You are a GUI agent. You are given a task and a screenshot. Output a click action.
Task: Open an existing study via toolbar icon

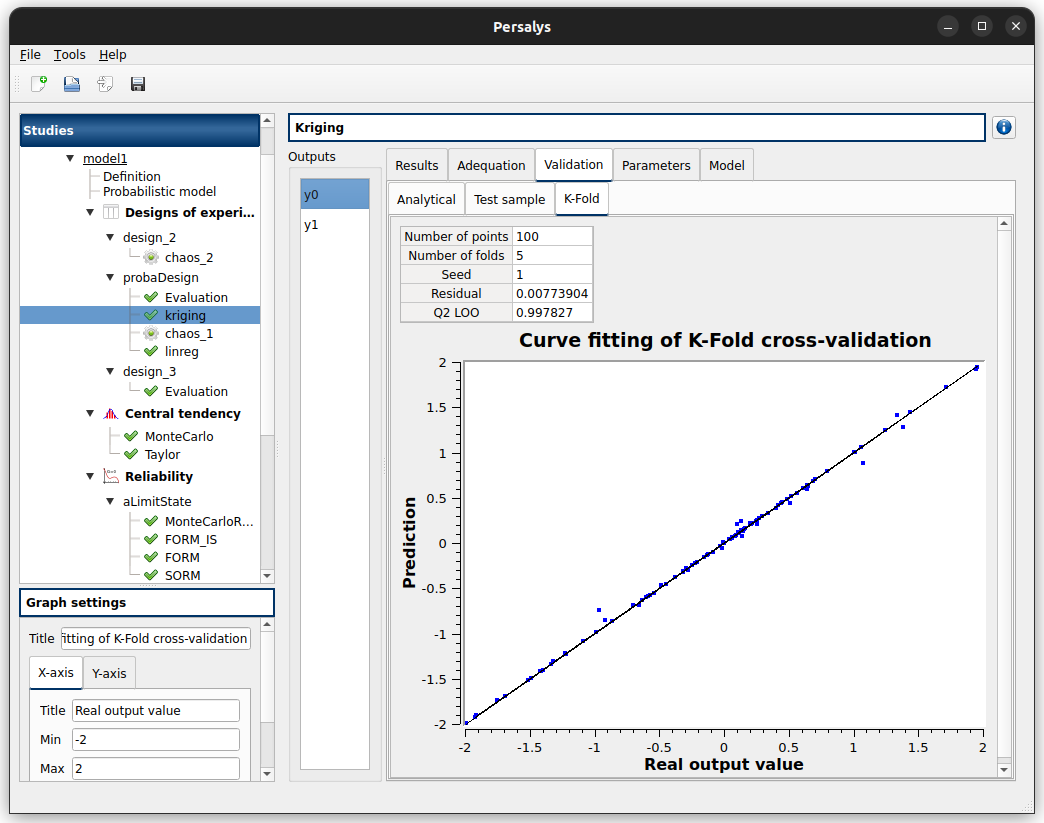click(71, 84)
